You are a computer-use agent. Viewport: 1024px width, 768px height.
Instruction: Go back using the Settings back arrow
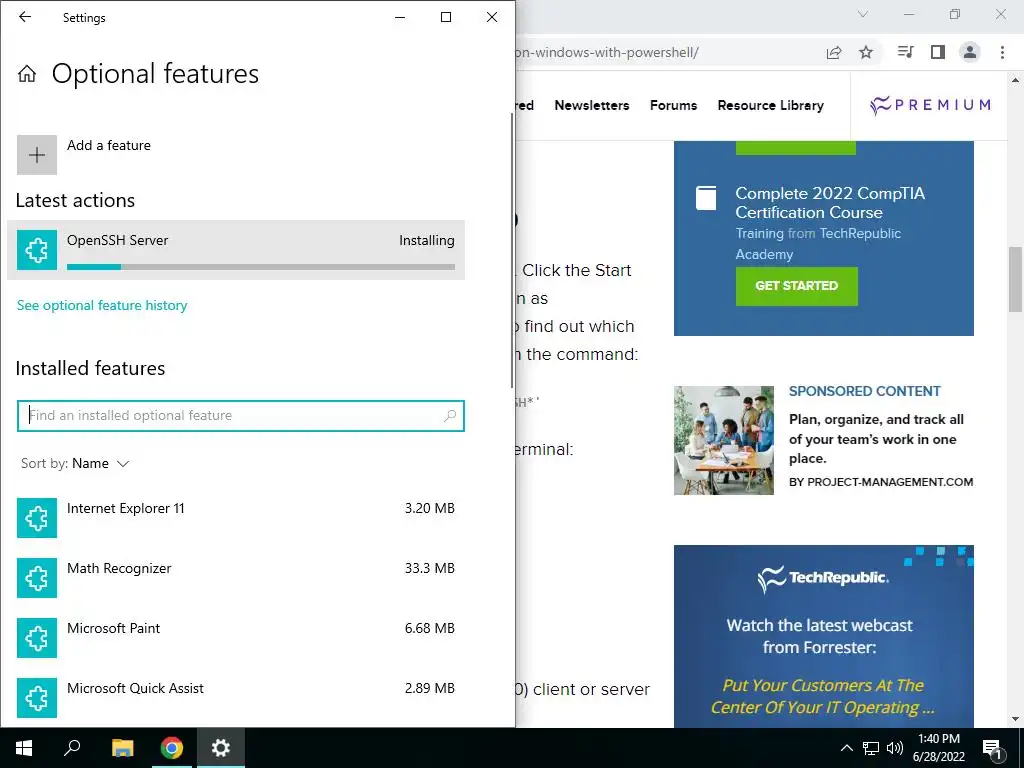25,17
